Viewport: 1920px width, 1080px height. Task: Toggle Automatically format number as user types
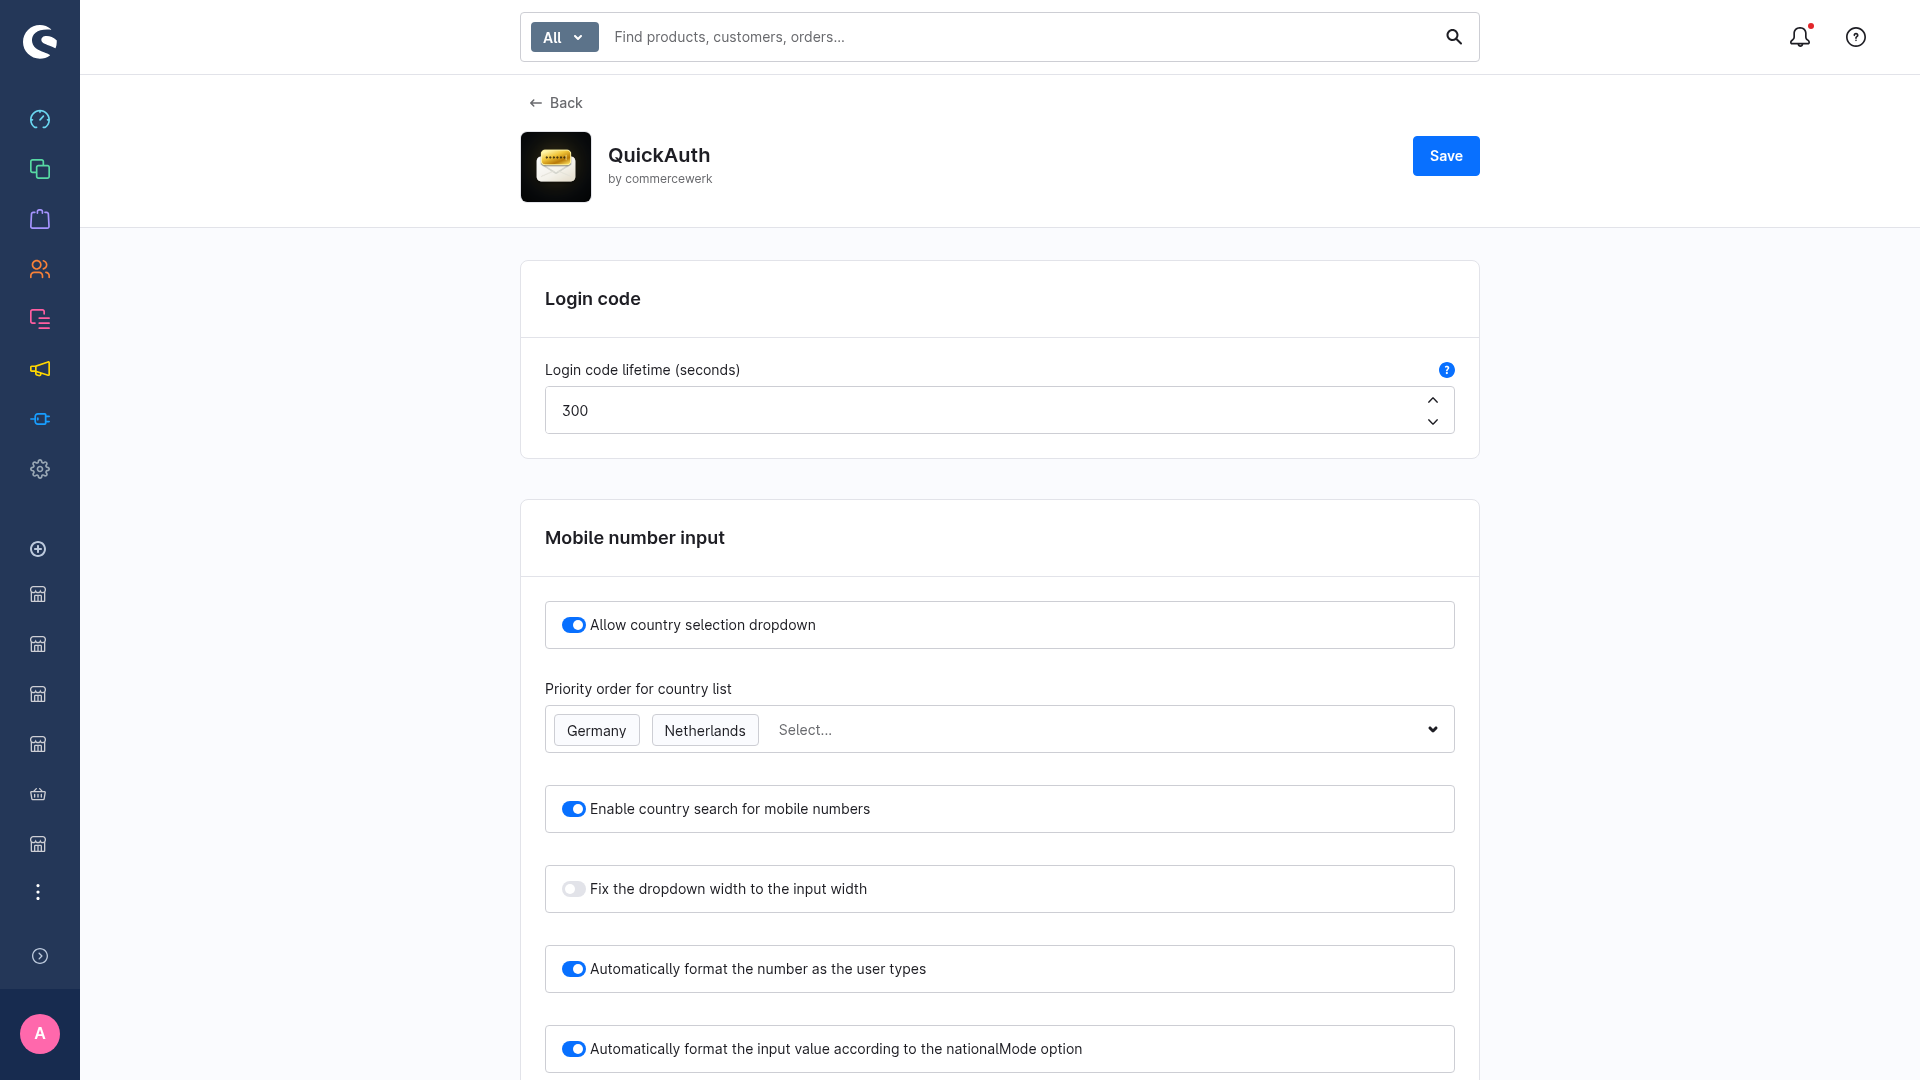click(574, 969)
